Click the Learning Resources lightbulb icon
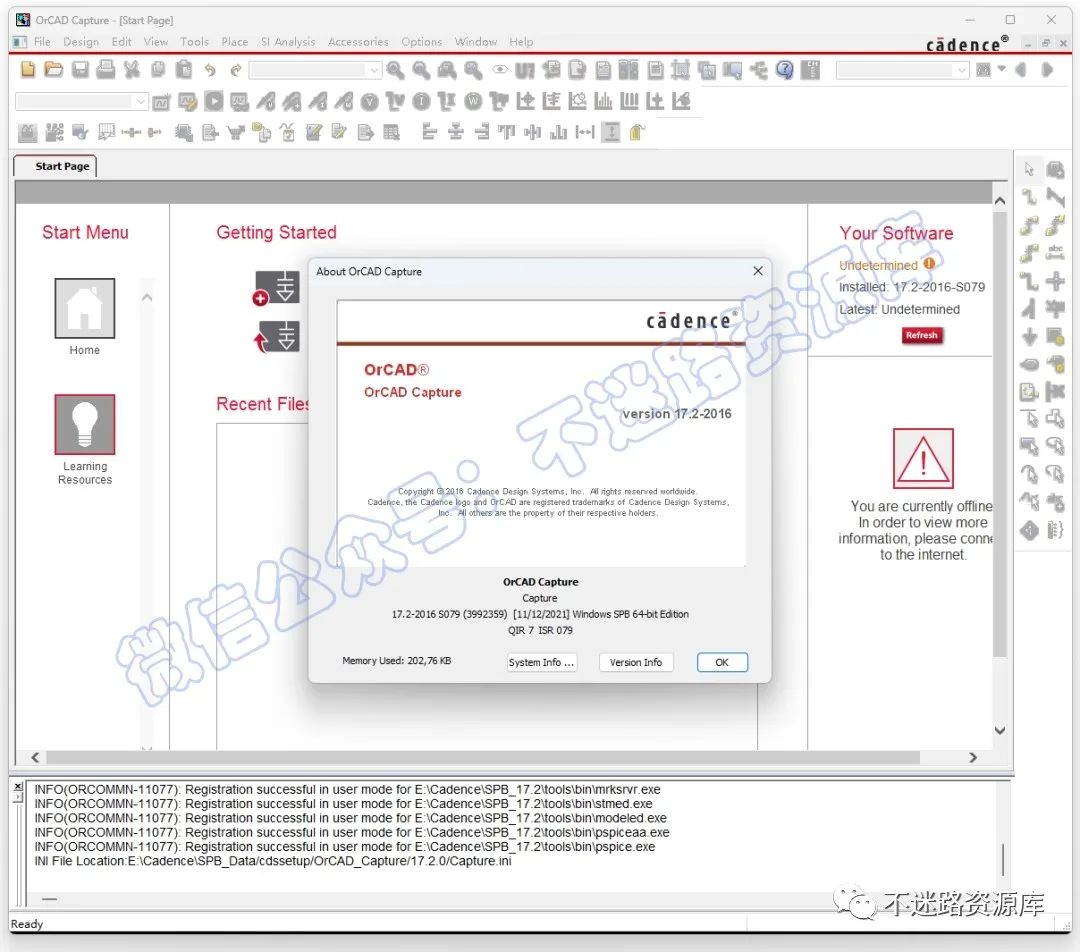 click(85, 424)
